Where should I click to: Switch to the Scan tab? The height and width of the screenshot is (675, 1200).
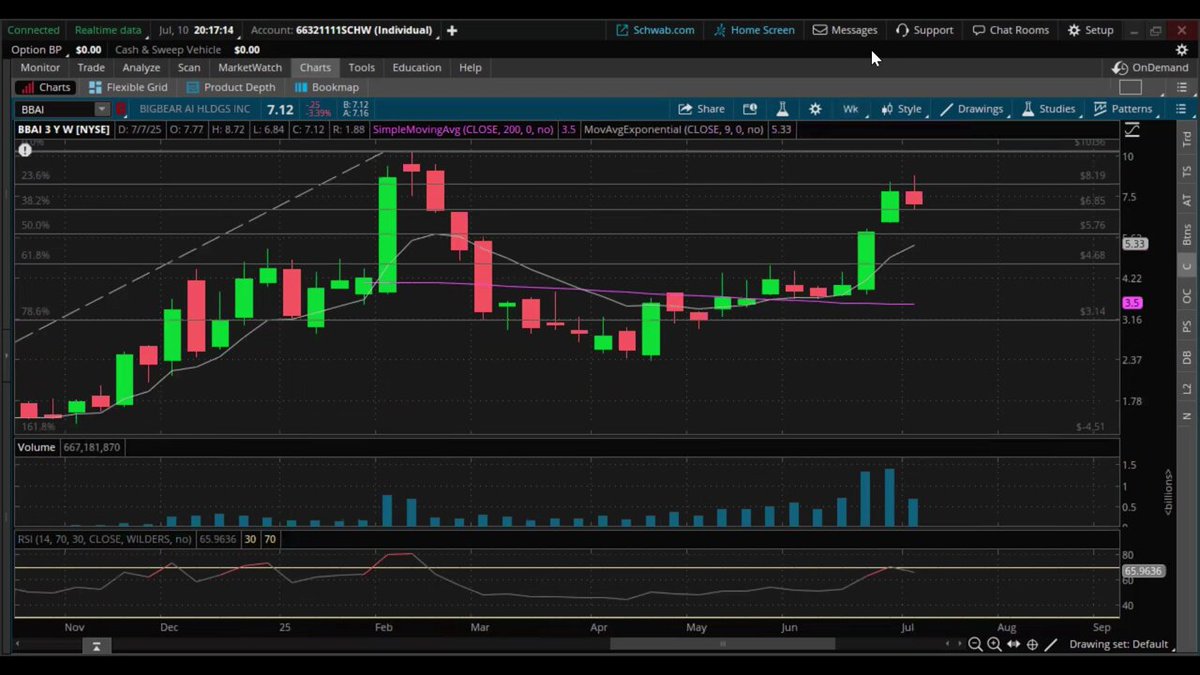pyautogui.click(x=189, y=68)
